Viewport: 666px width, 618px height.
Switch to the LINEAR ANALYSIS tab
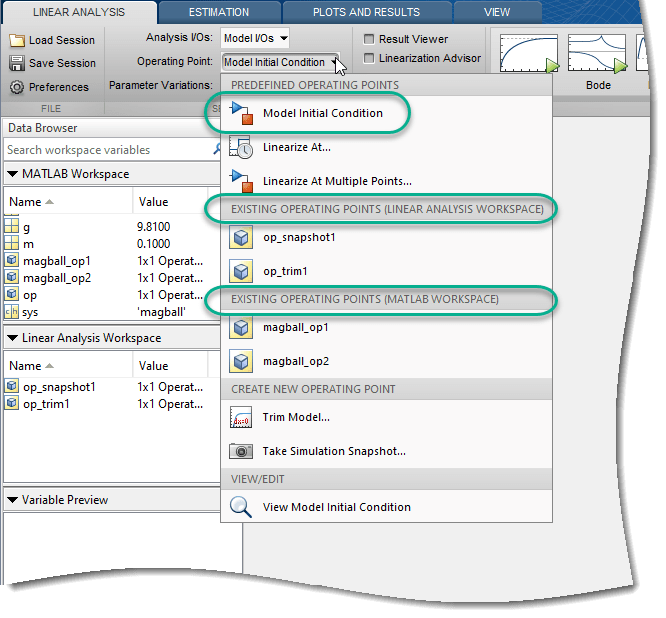click(x=79, y=12)
